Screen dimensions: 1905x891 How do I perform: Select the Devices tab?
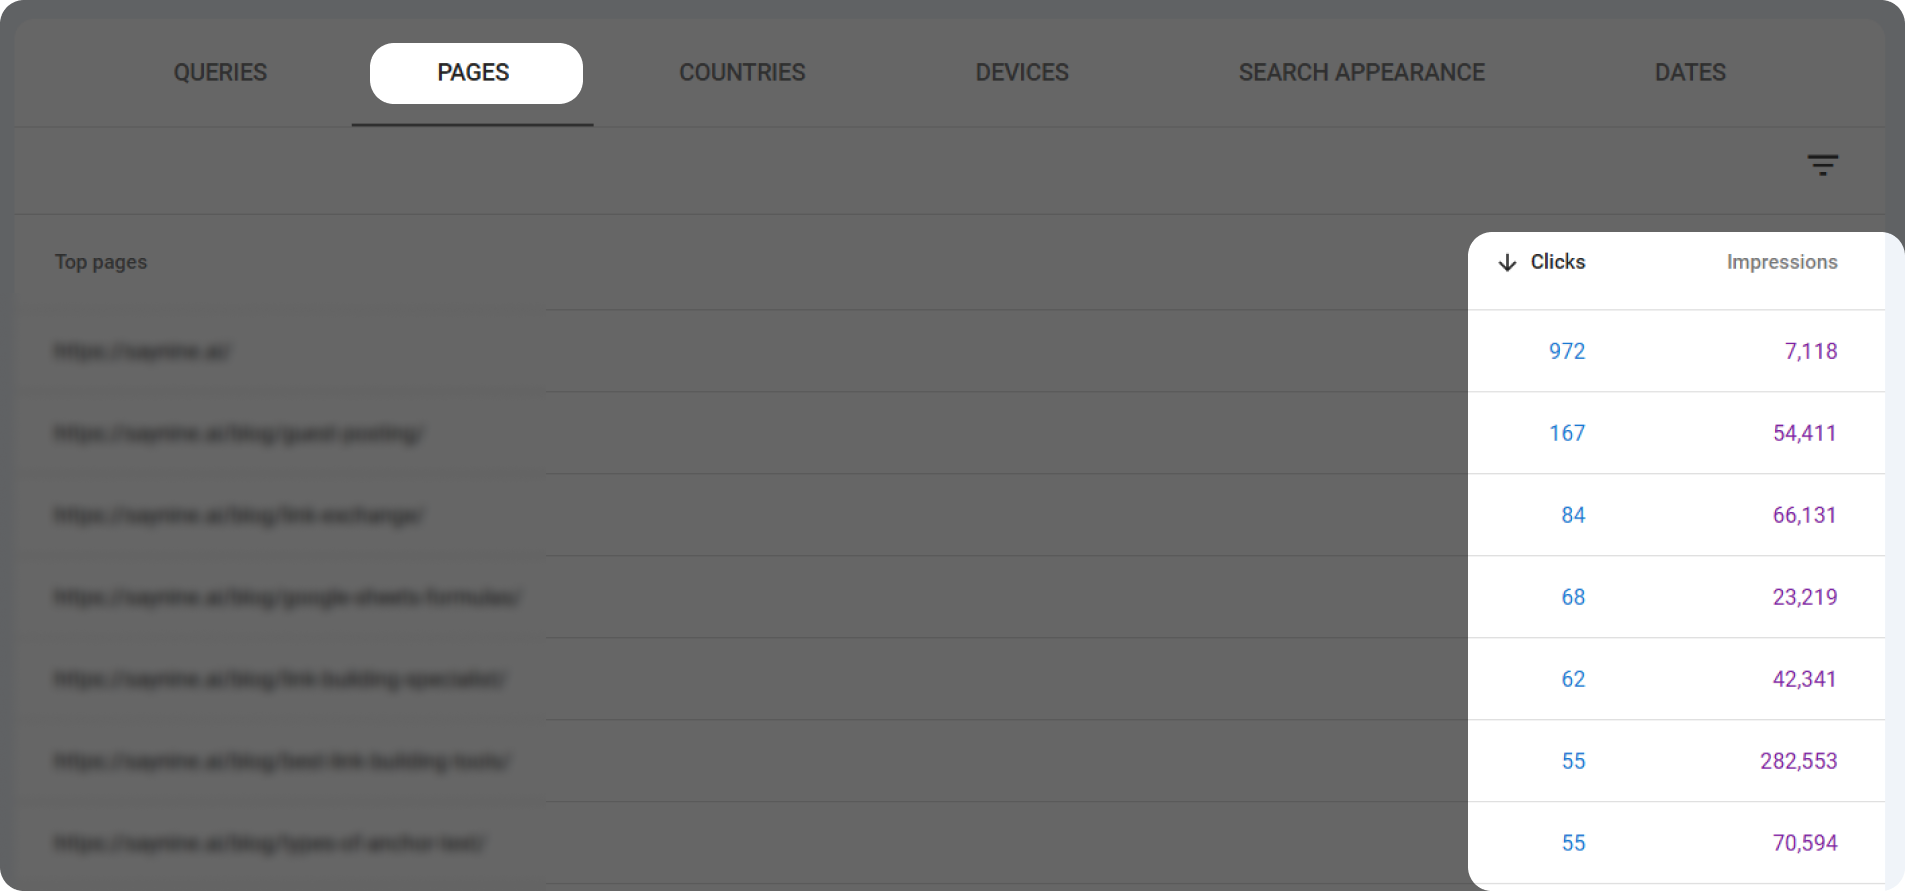pos(1021,72)
